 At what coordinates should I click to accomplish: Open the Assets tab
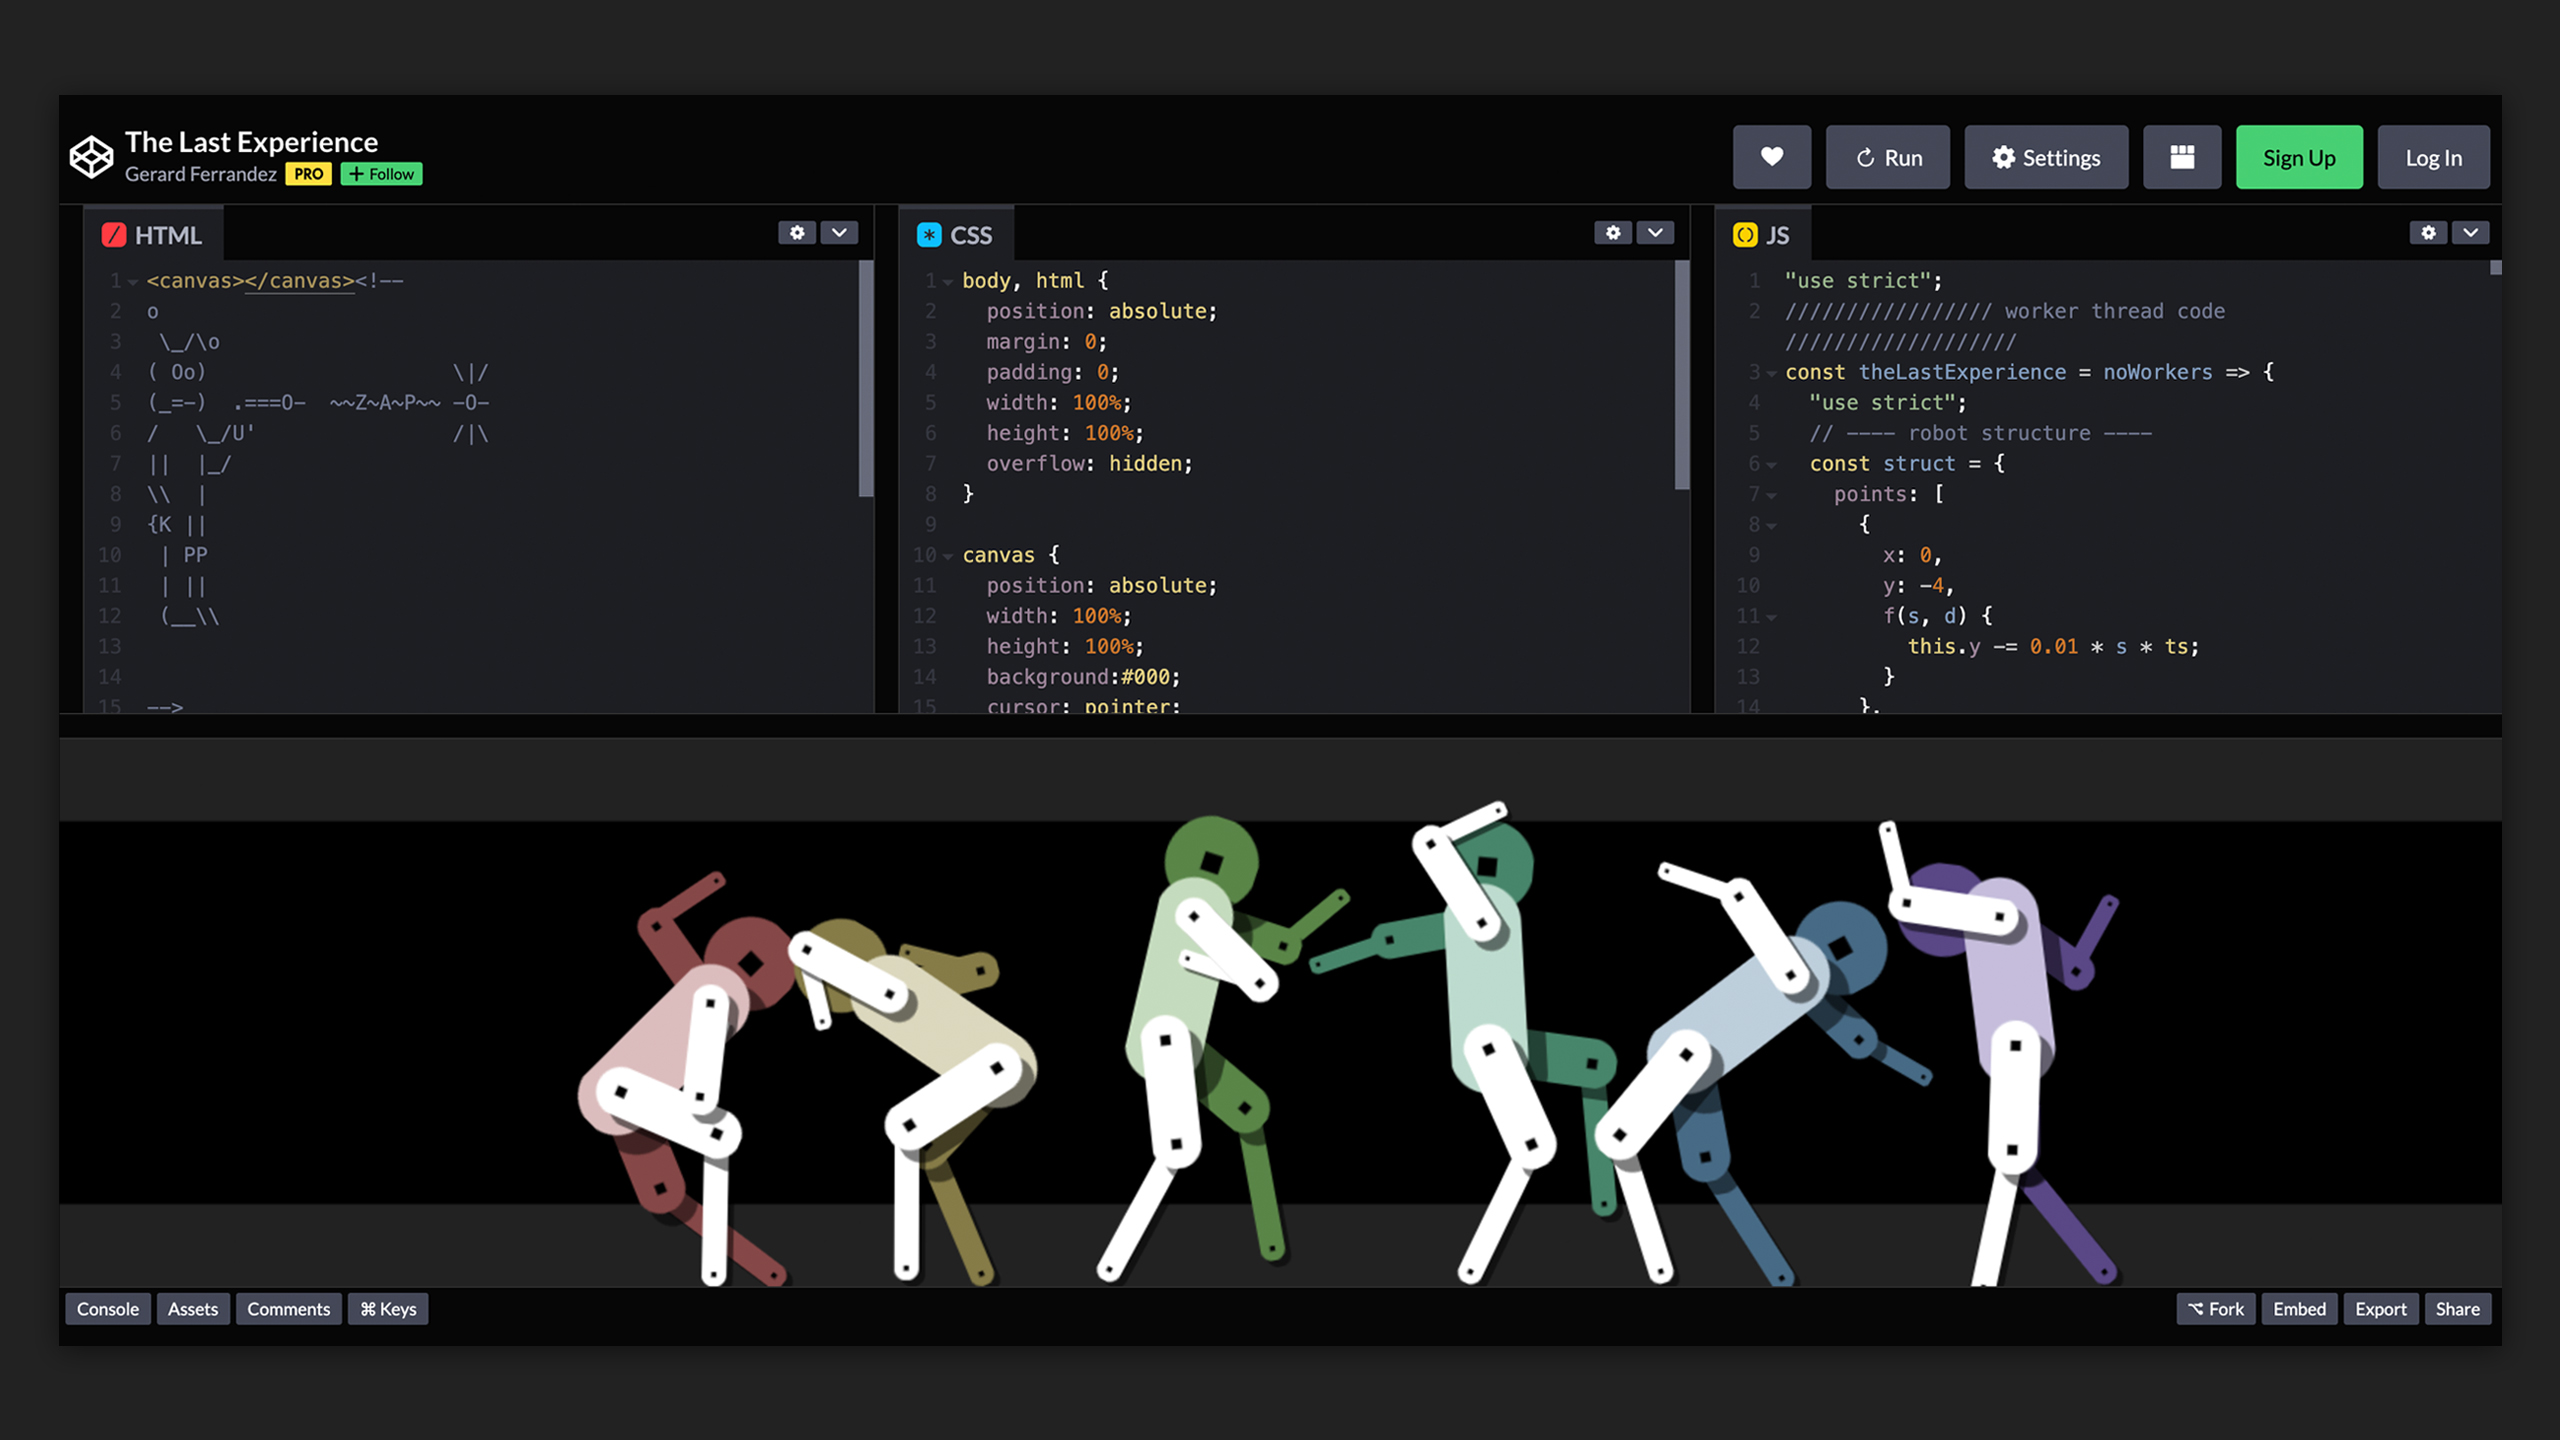(x=193, y=1309)
